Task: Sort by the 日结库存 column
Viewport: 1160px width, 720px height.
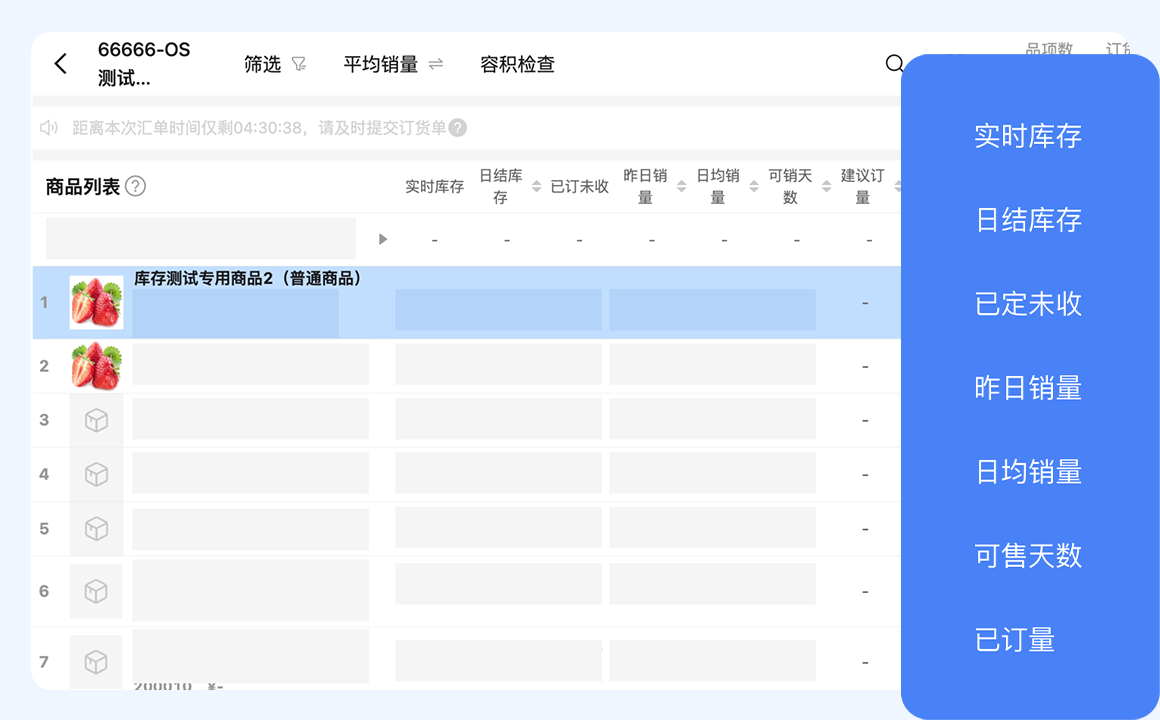Action: click(x=536, y=187)
